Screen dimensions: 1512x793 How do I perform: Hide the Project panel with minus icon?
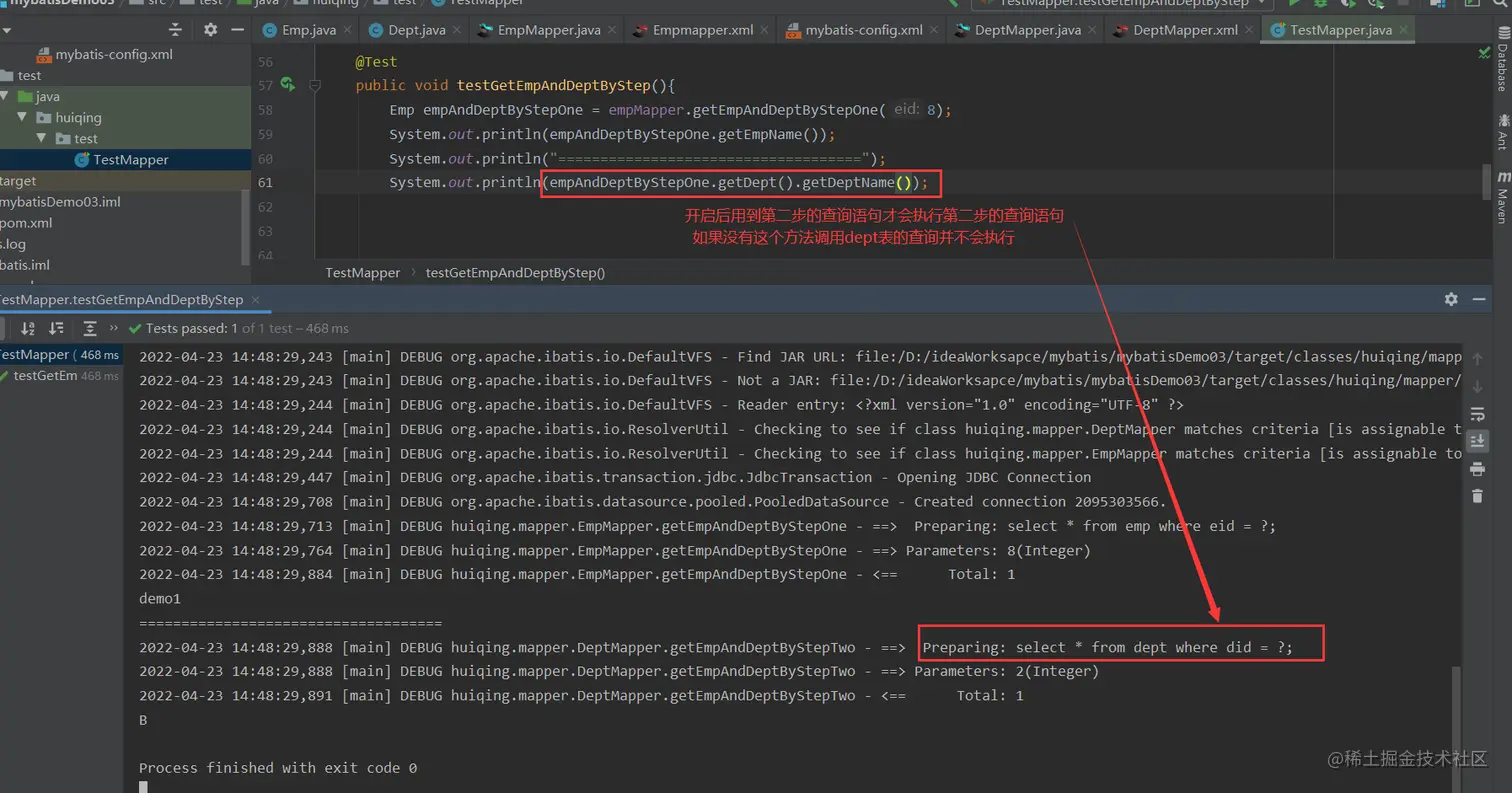click(238, 30)
